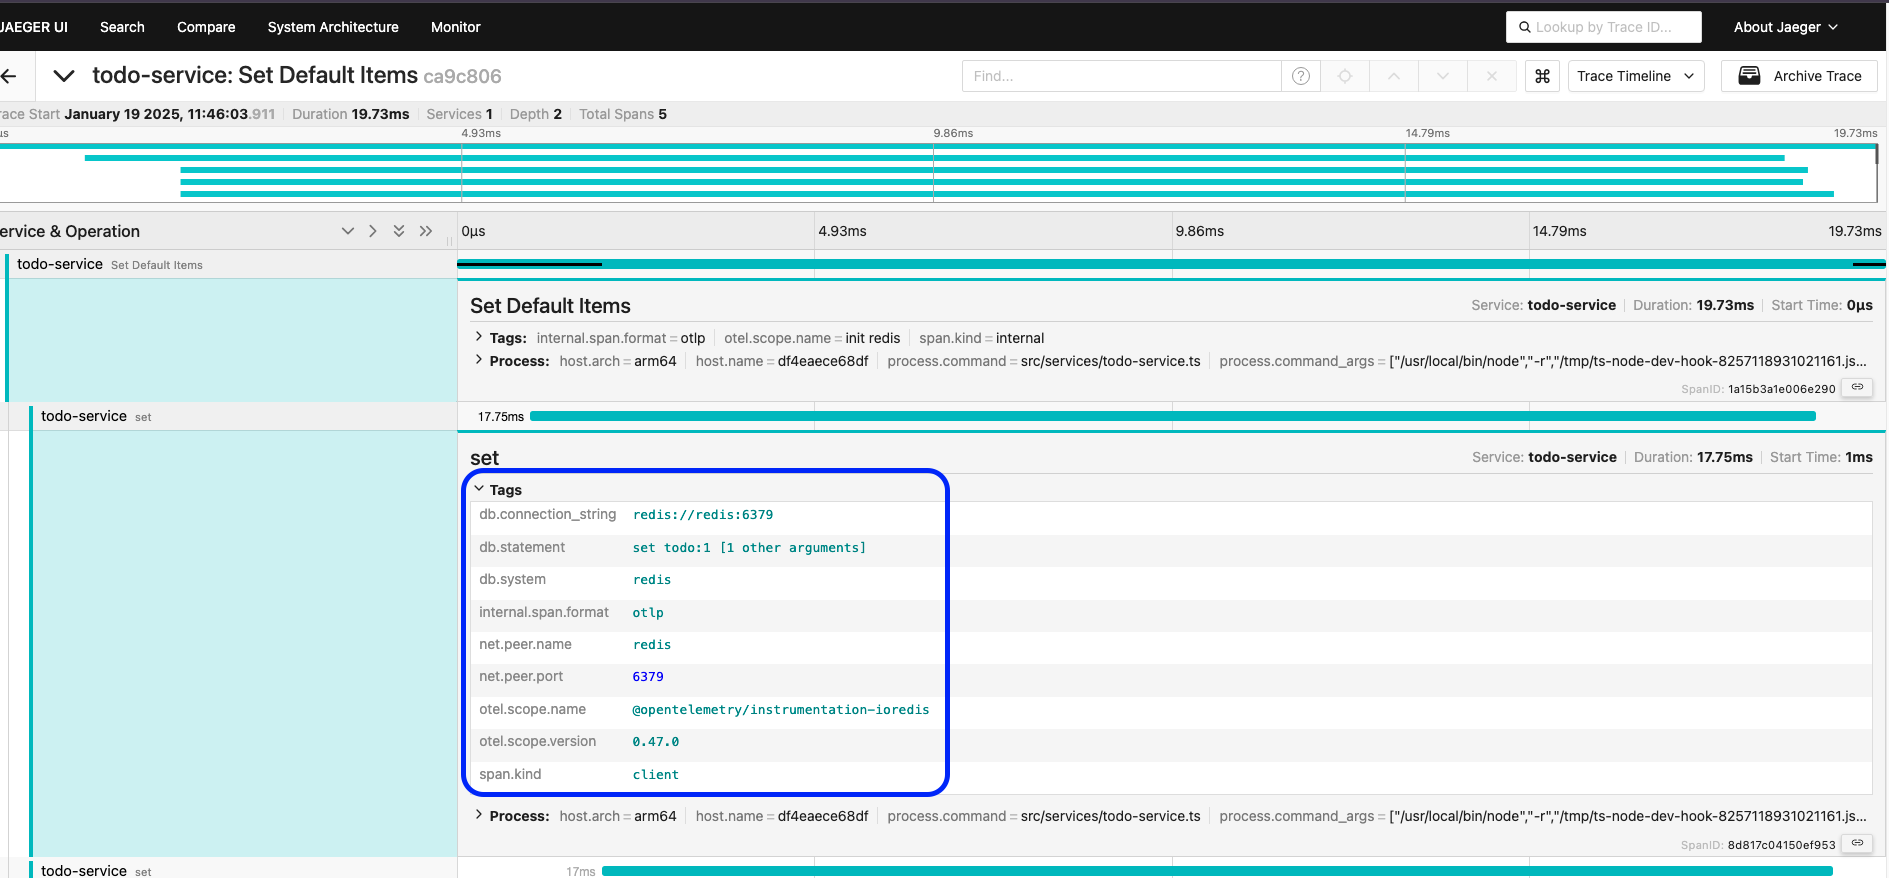
Task: Open the Compare page
Action: [206, 27]
